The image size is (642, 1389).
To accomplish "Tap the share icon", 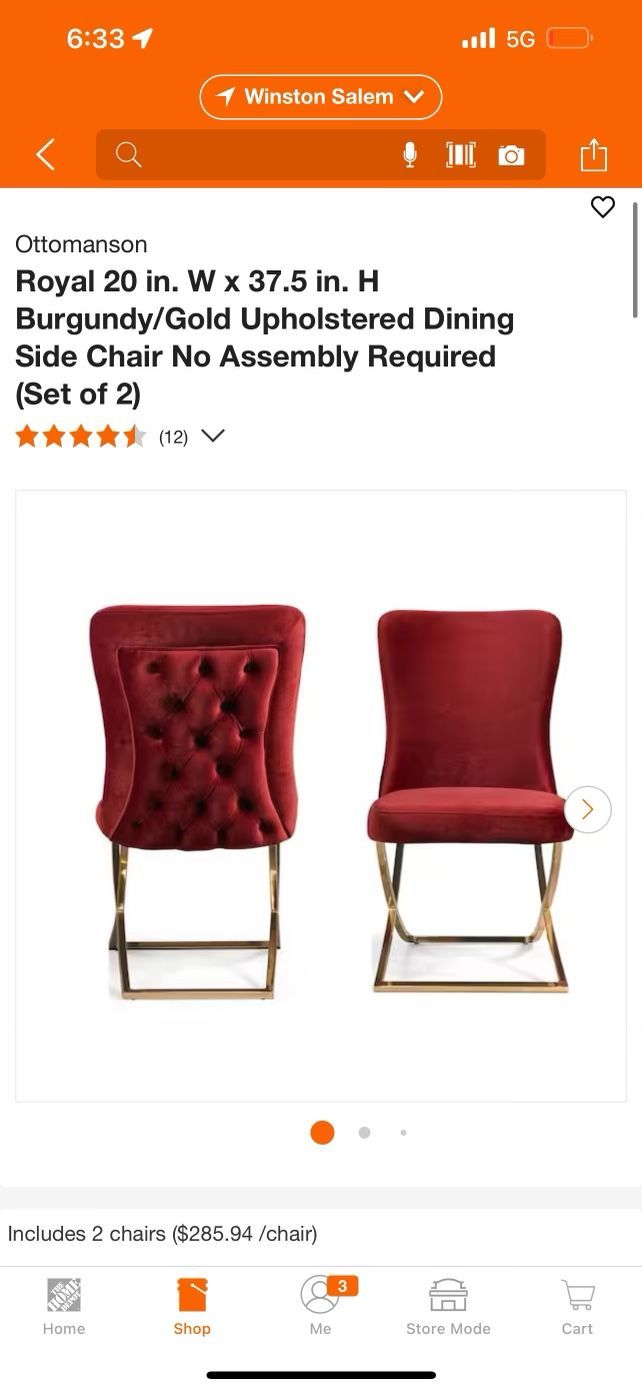I will coord(594,154).
